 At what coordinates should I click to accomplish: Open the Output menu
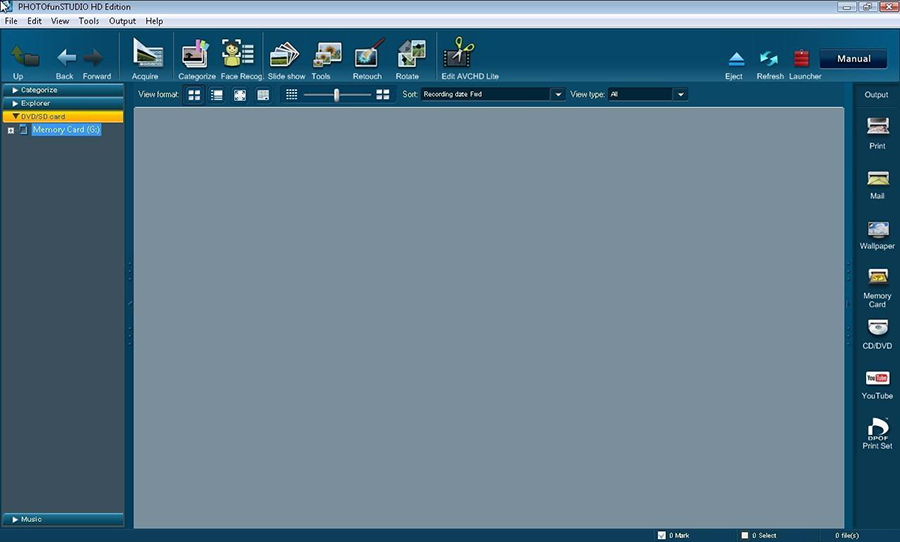pyautogui.click(x=122, y=21)
